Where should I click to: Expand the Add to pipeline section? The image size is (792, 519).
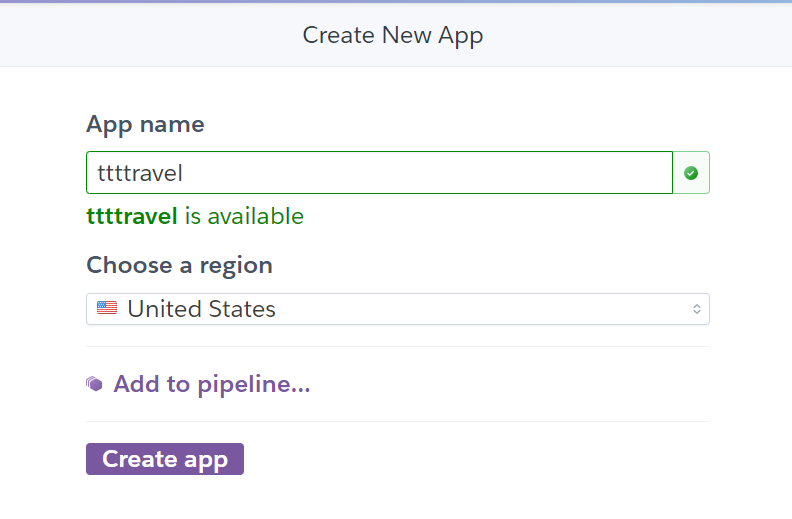(211, 384)
